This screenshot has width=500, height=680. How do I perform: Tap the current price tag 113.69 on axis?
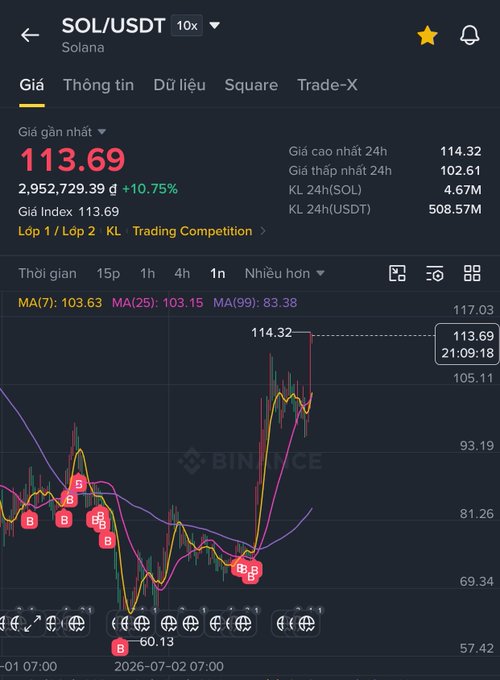(467, 344)
